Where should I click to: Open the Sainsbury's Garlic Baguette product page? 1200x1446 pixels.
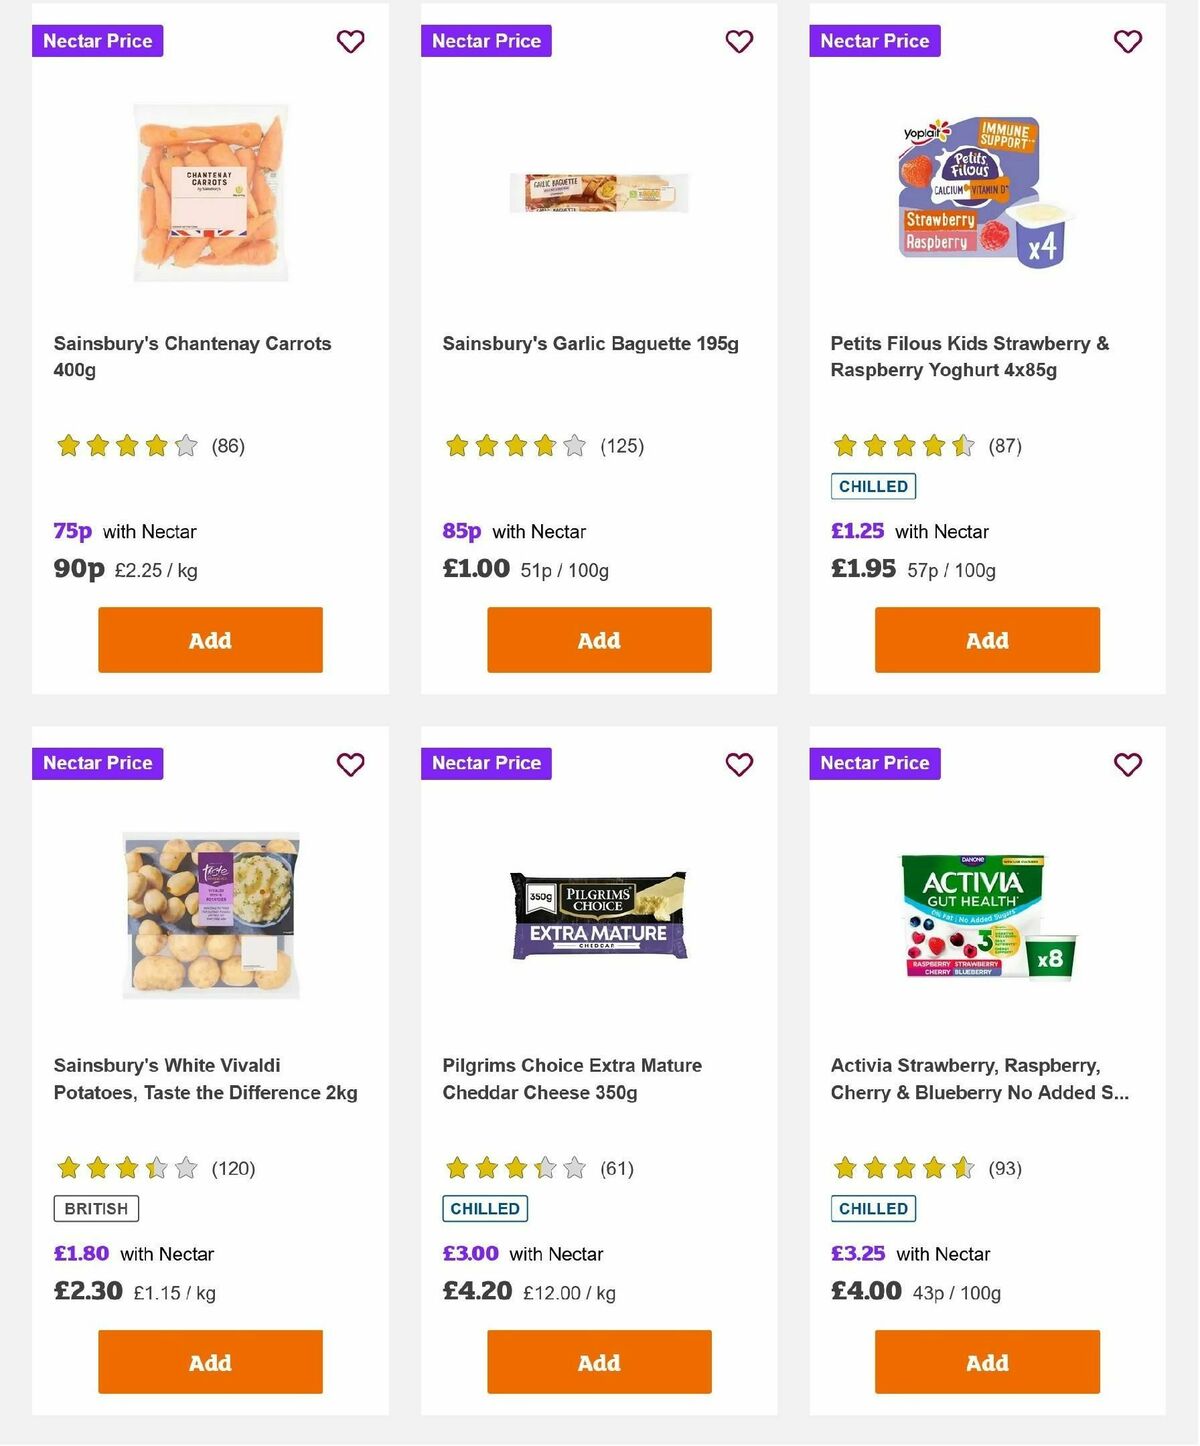click(x=590, y=343)
